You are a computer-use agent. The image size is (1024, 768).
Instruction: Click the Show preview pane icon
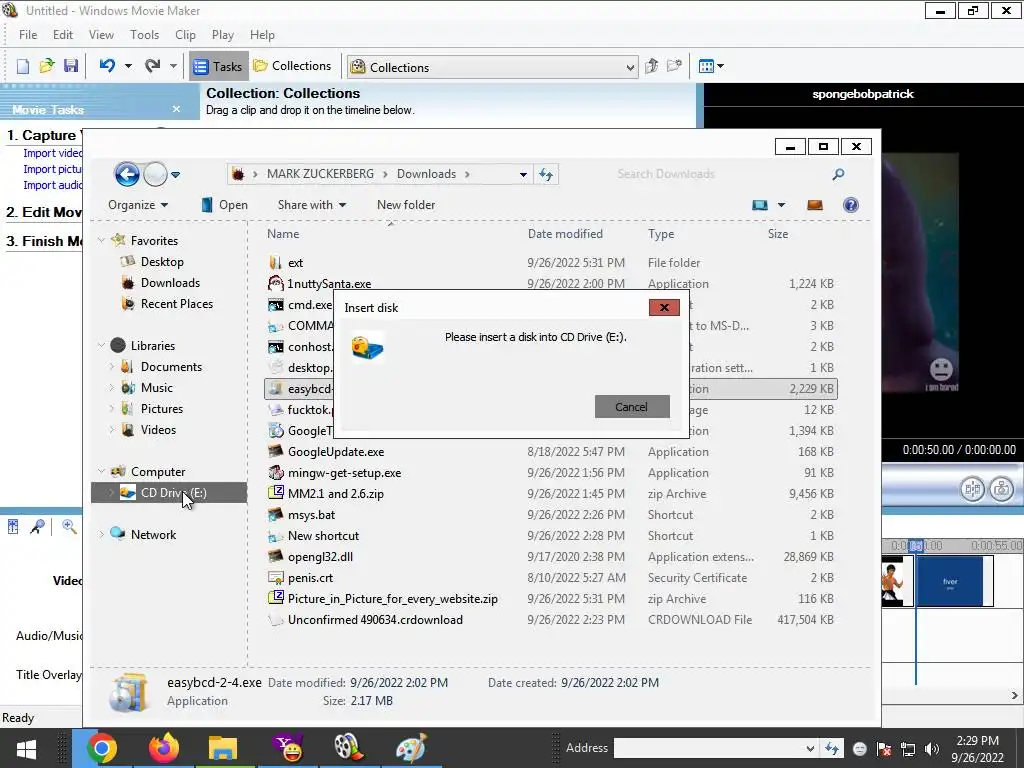point(815,205)
